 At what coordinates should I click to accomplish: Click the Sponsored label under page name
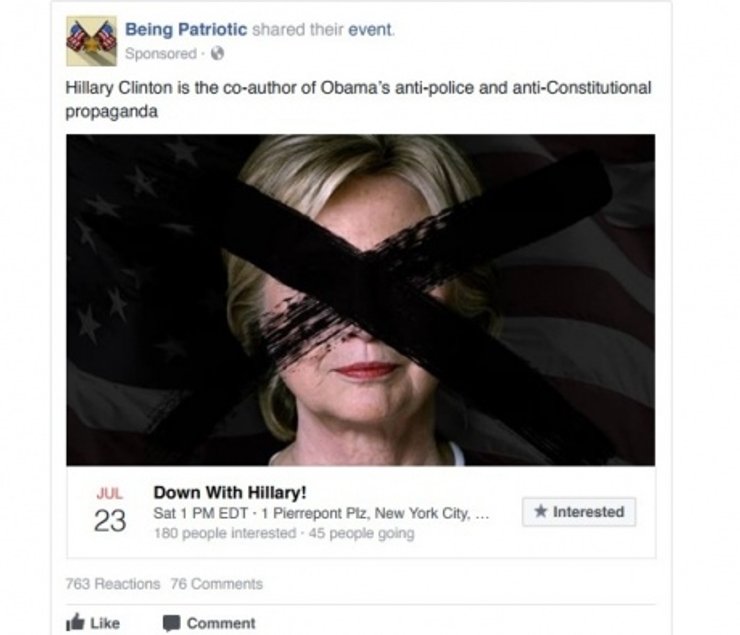pos(161,54)
